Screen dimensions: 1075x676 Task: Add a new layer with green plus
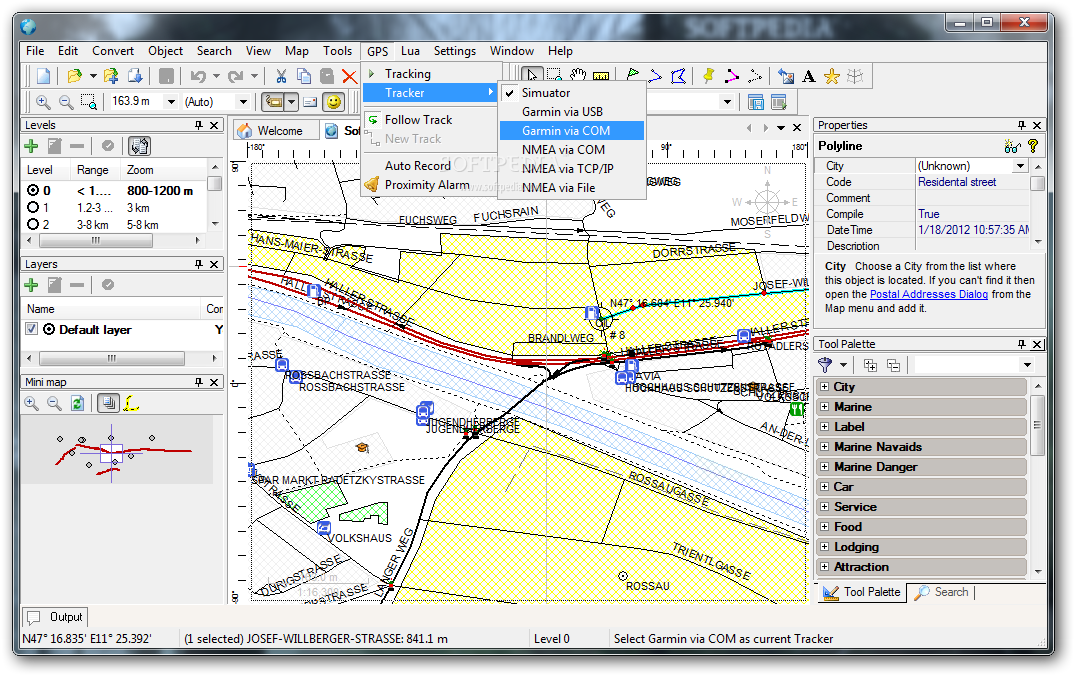coord(32,285)
